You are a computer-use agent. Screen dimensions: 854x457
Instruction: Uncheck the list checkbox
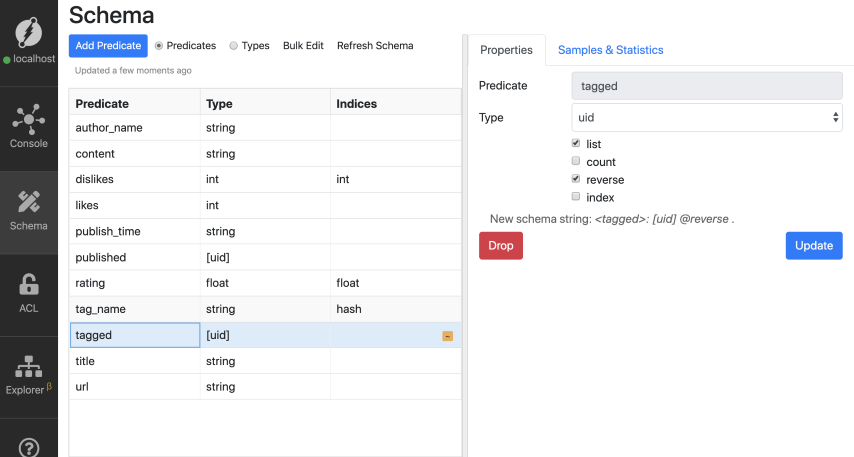coord(575,144)
